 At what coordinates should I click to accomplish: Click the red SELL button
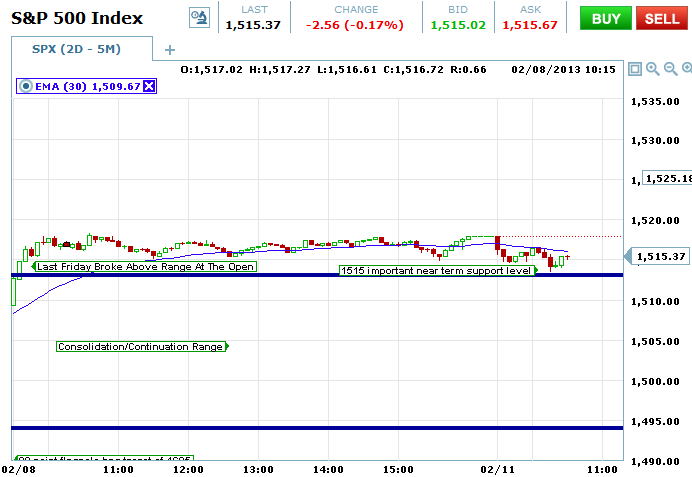click(x=662, y=19)
